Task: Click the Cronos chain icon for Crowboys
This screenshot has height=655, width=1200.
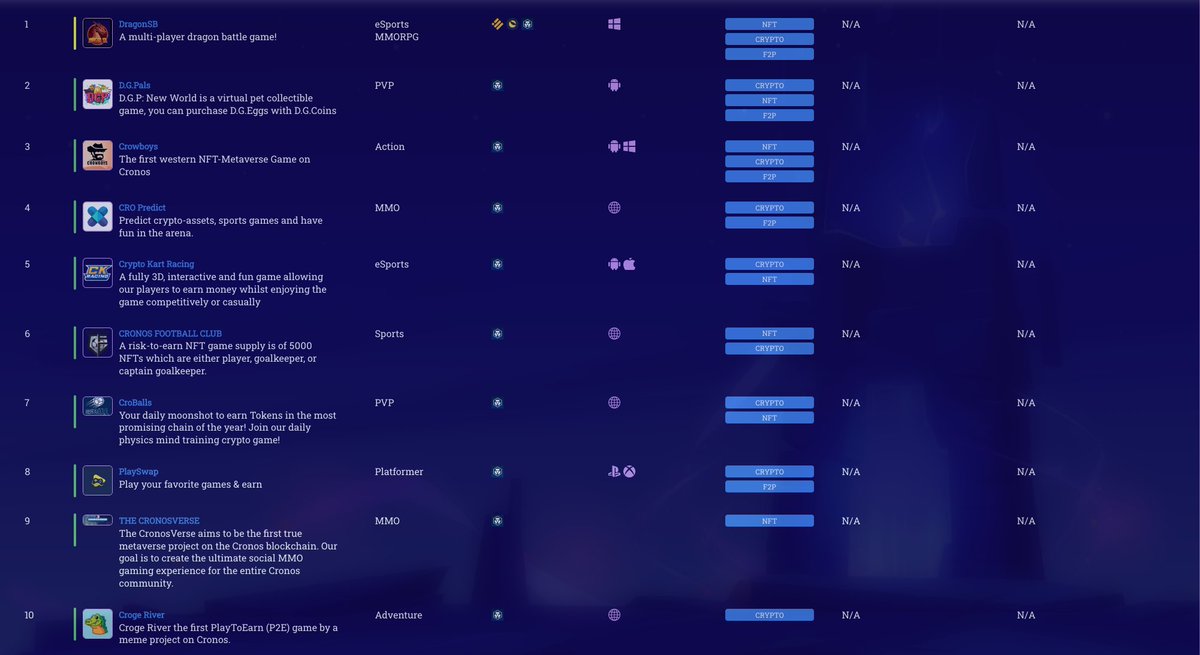Action: tap(497, 146)
